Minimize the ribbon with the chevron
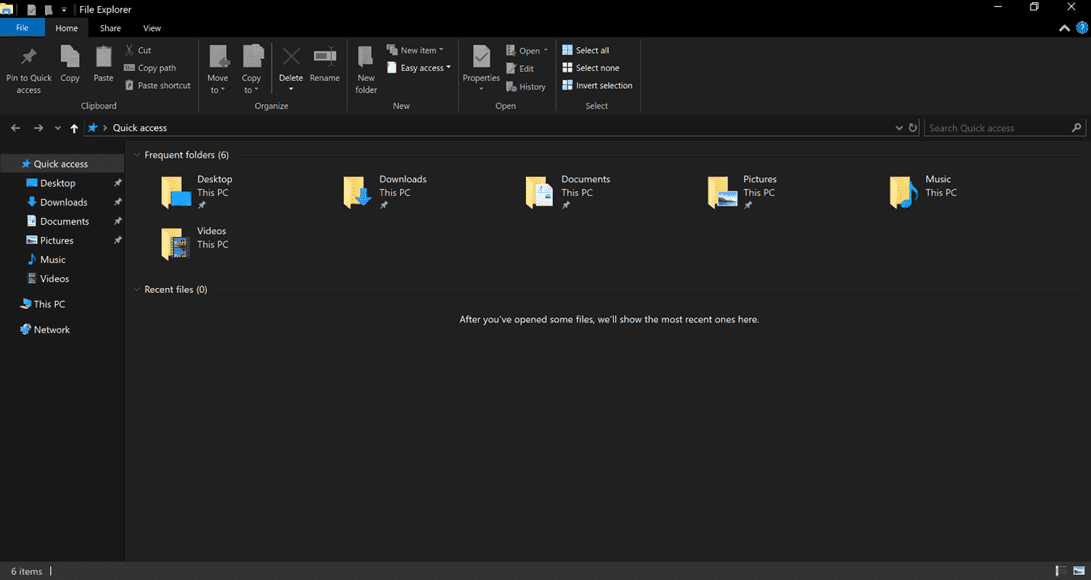Screen dimensions: 1091x580 pos(1064,29)
